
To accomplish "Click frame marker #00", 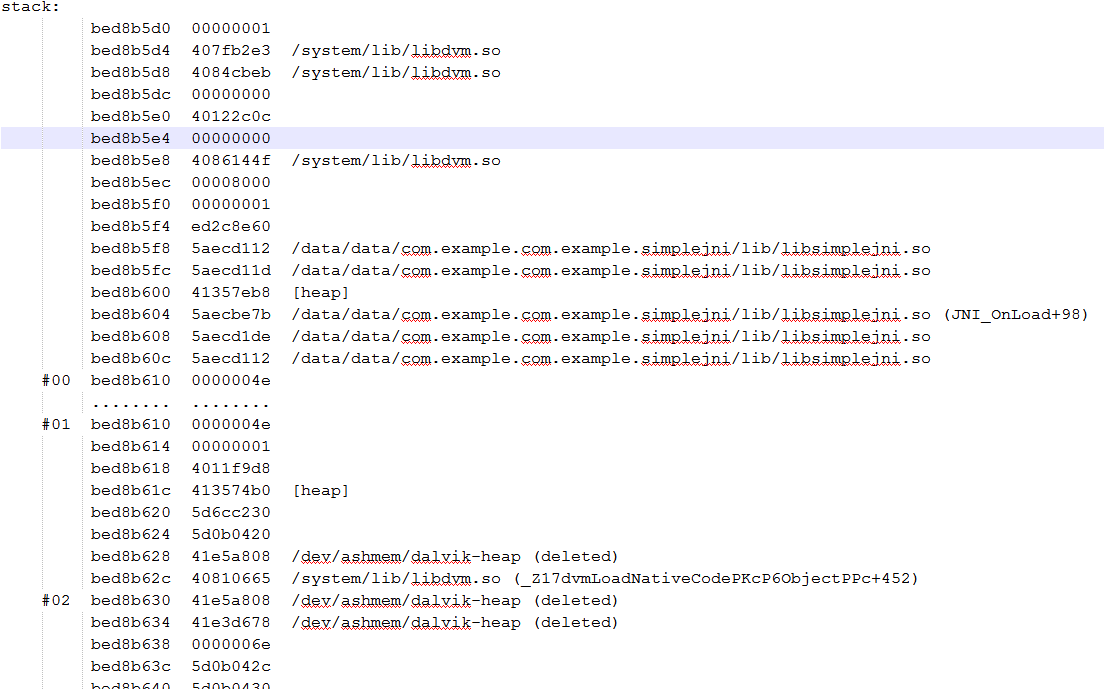I will click(56, 381).
